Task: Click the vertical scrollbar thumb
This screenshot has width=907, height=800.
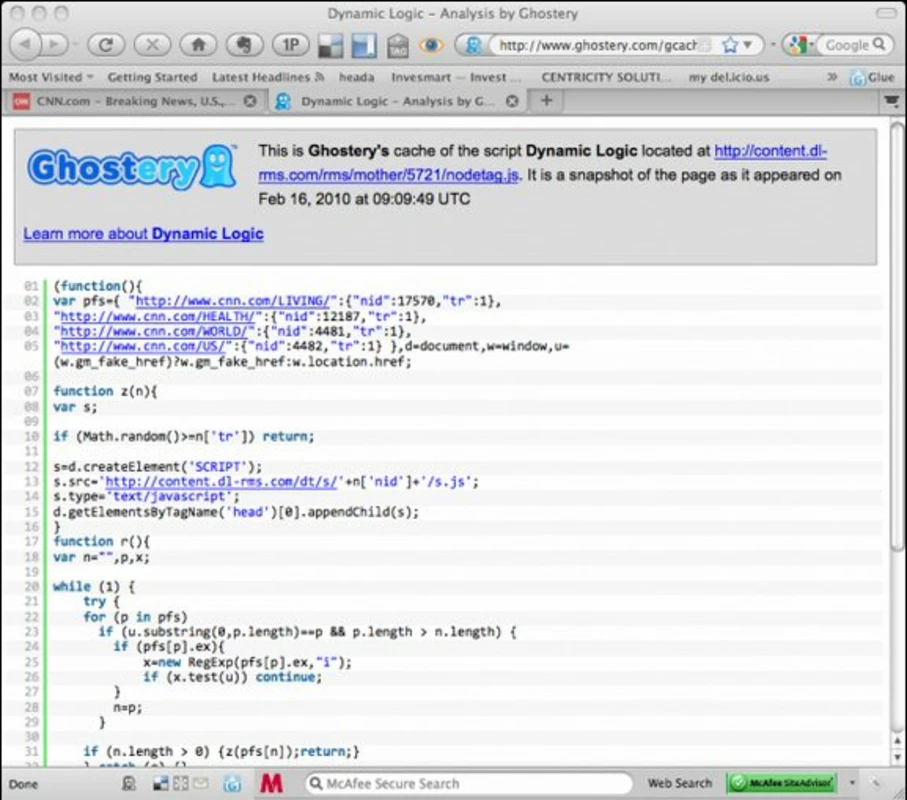Action: point(897,336)
